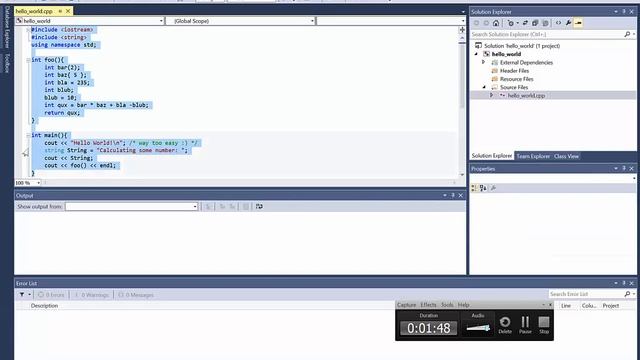Sort by the Line column header

(566, 306)
